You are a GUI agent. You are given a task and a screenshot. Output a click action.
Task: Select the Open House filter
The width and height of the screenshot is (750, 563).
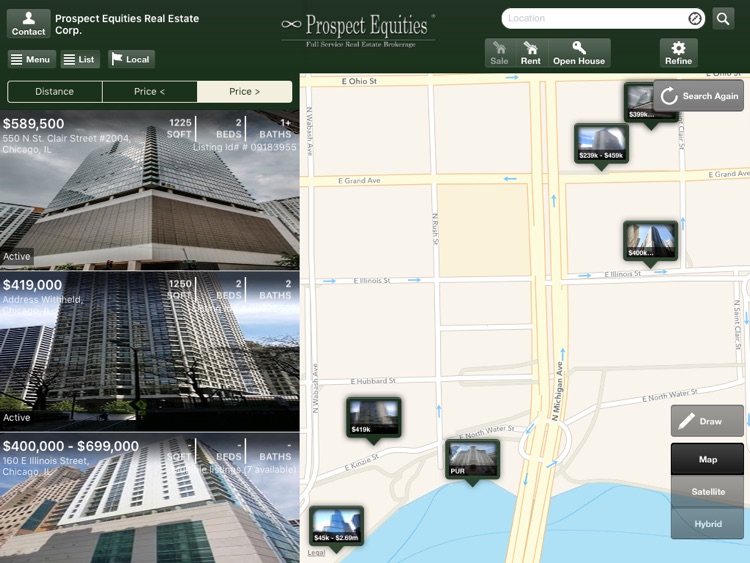(579, 53)
